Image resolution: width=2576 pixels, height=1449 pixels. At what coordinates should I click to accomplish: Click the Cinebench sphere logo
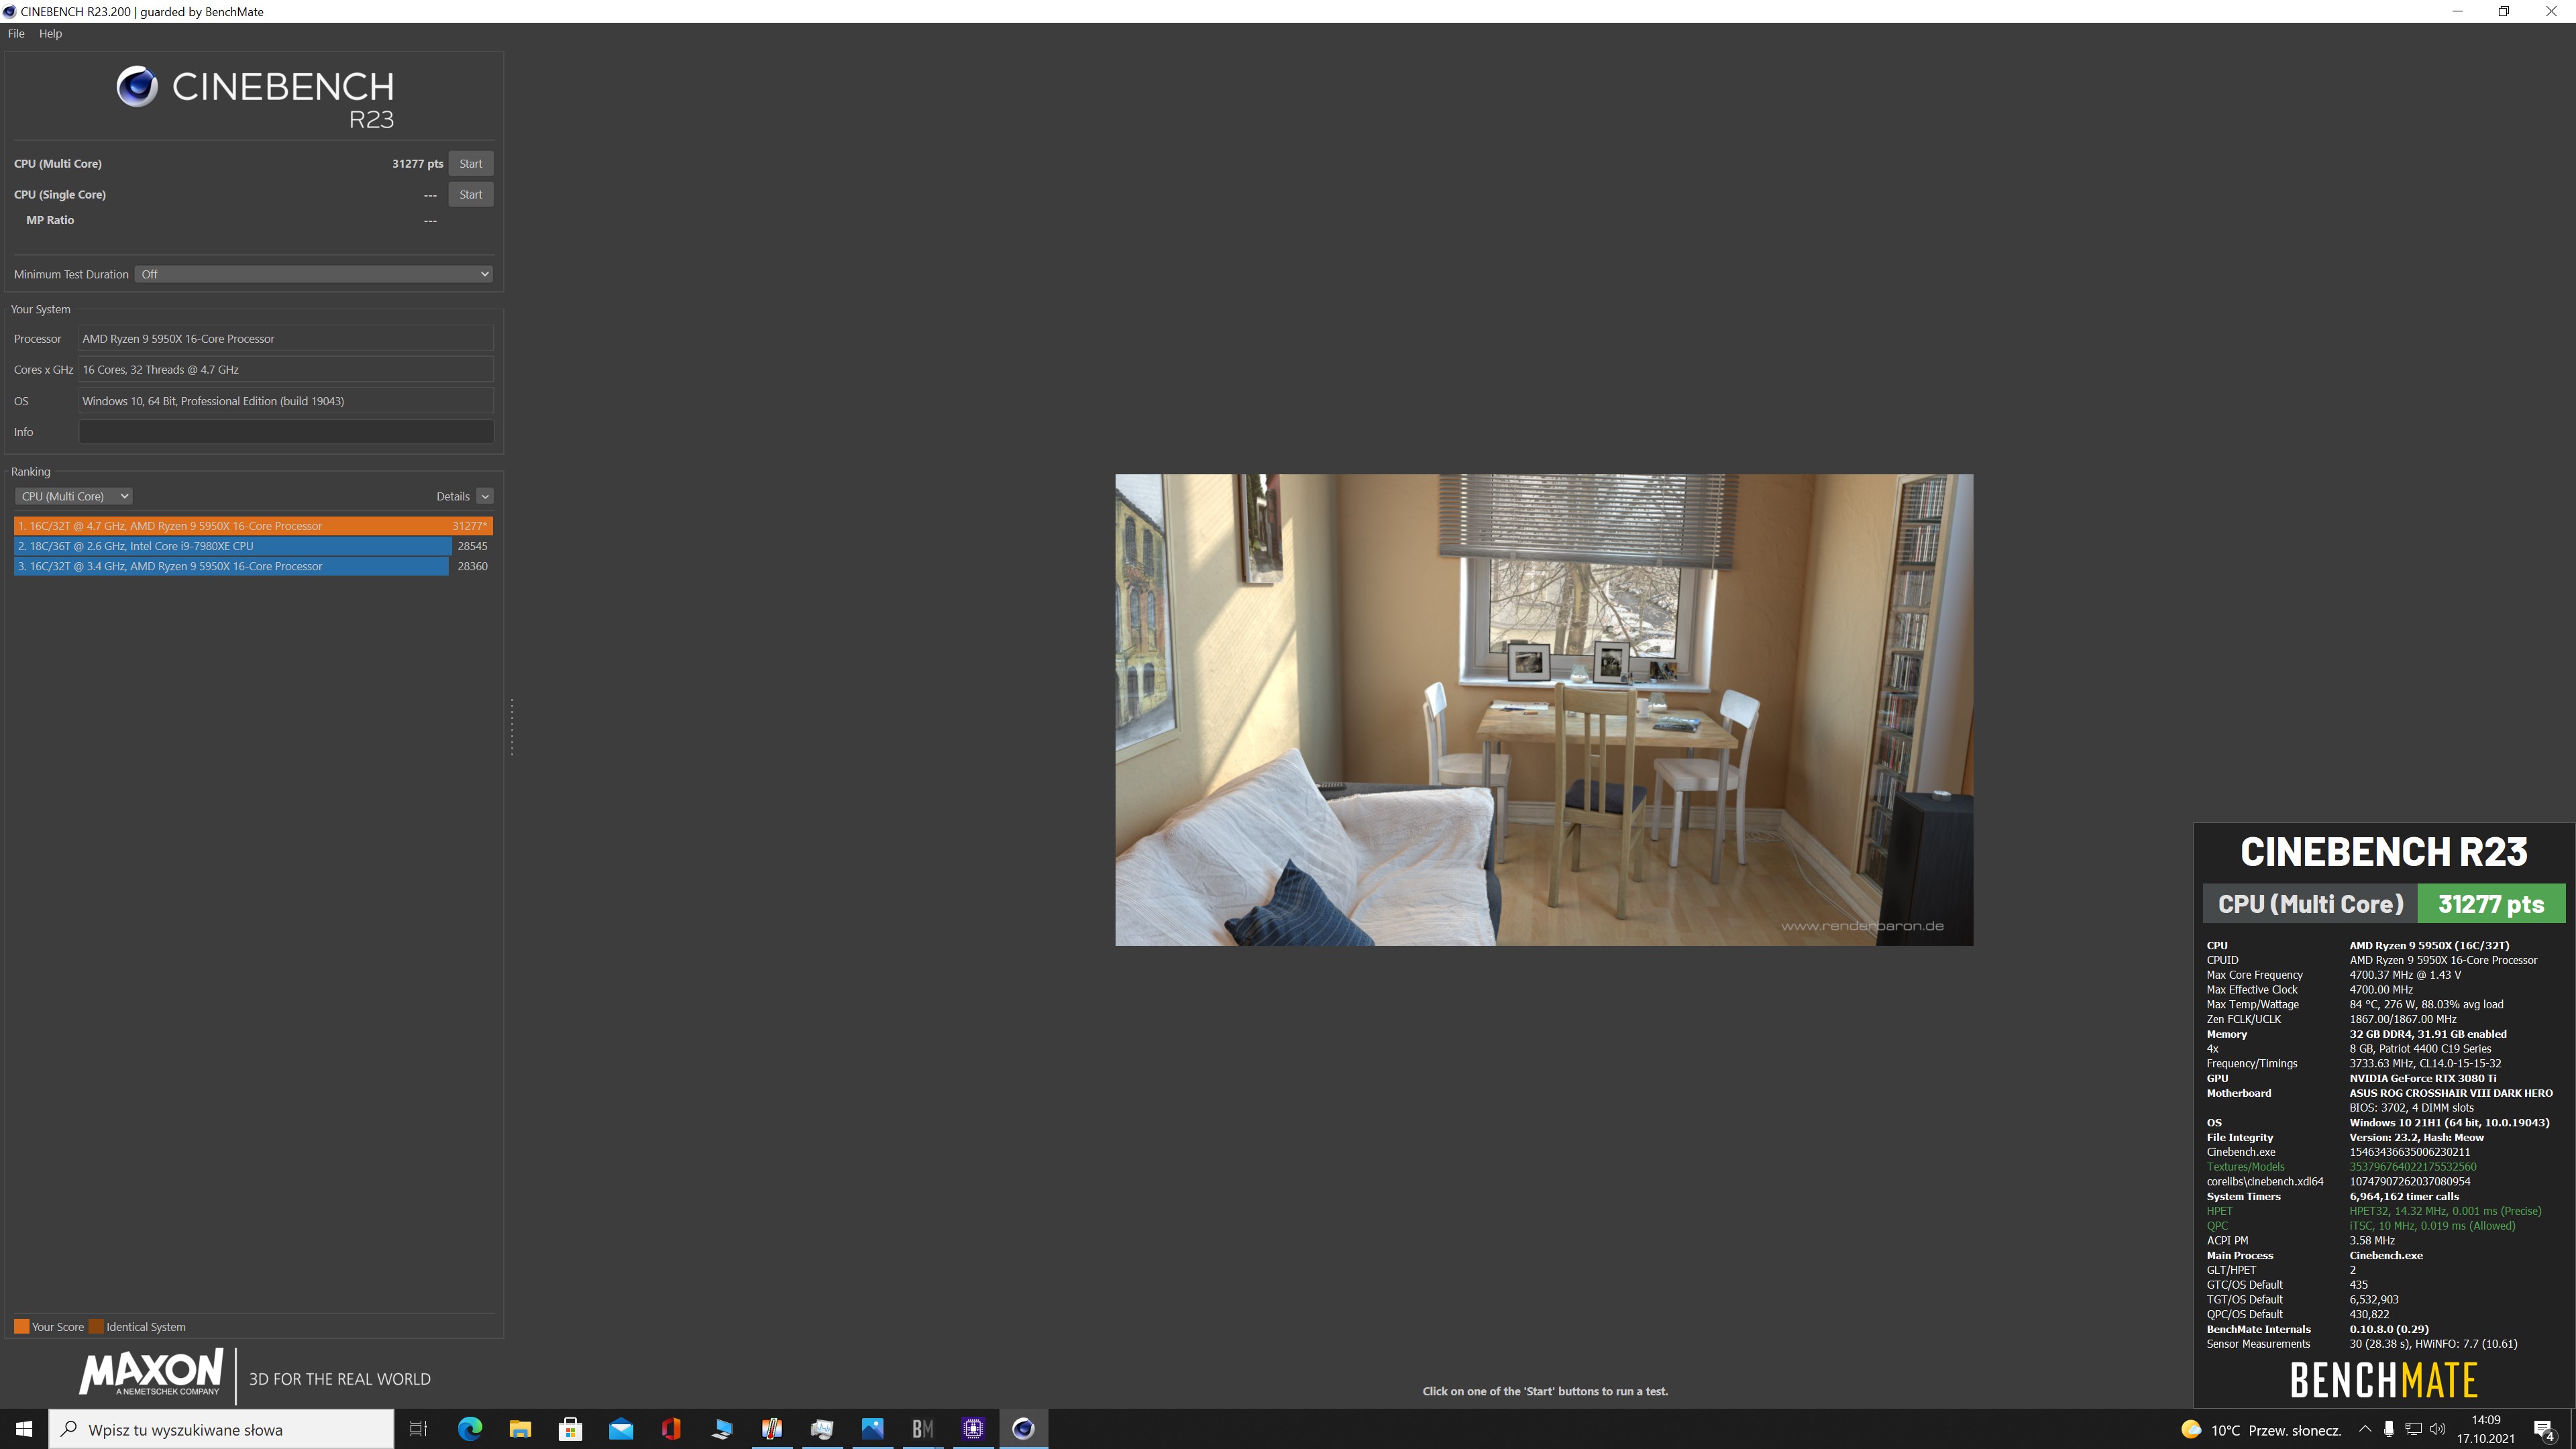[137, 87]
